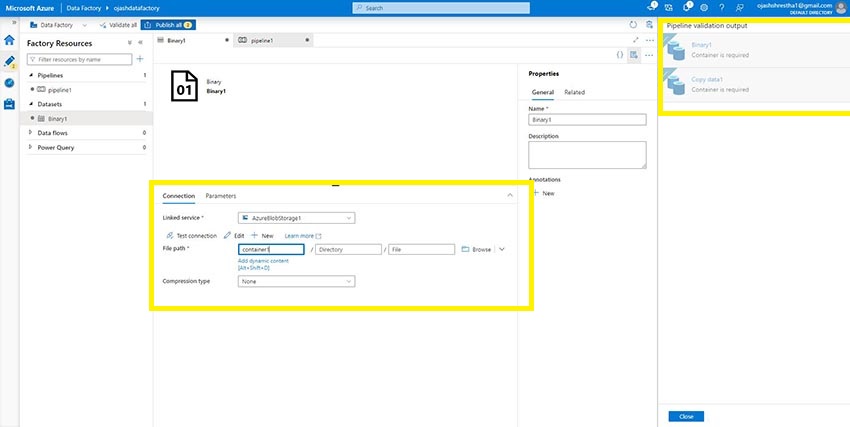Expand the Data flows tree group
This screenshot has height=427, width=850.
pyautogui.click(x=30, y=133)
